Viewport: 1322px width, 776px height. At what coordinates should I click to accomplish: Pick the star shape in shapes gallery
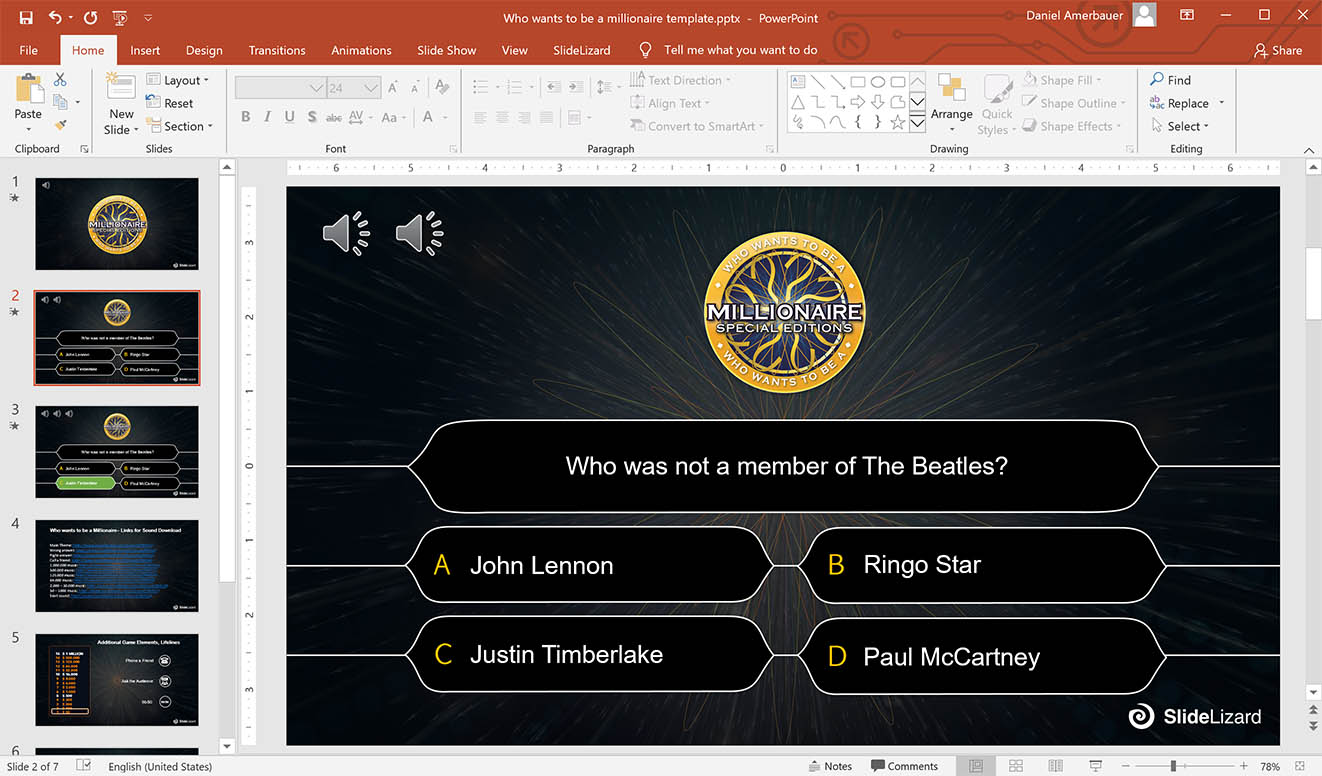pyautogui.click(x=898, y=122)
